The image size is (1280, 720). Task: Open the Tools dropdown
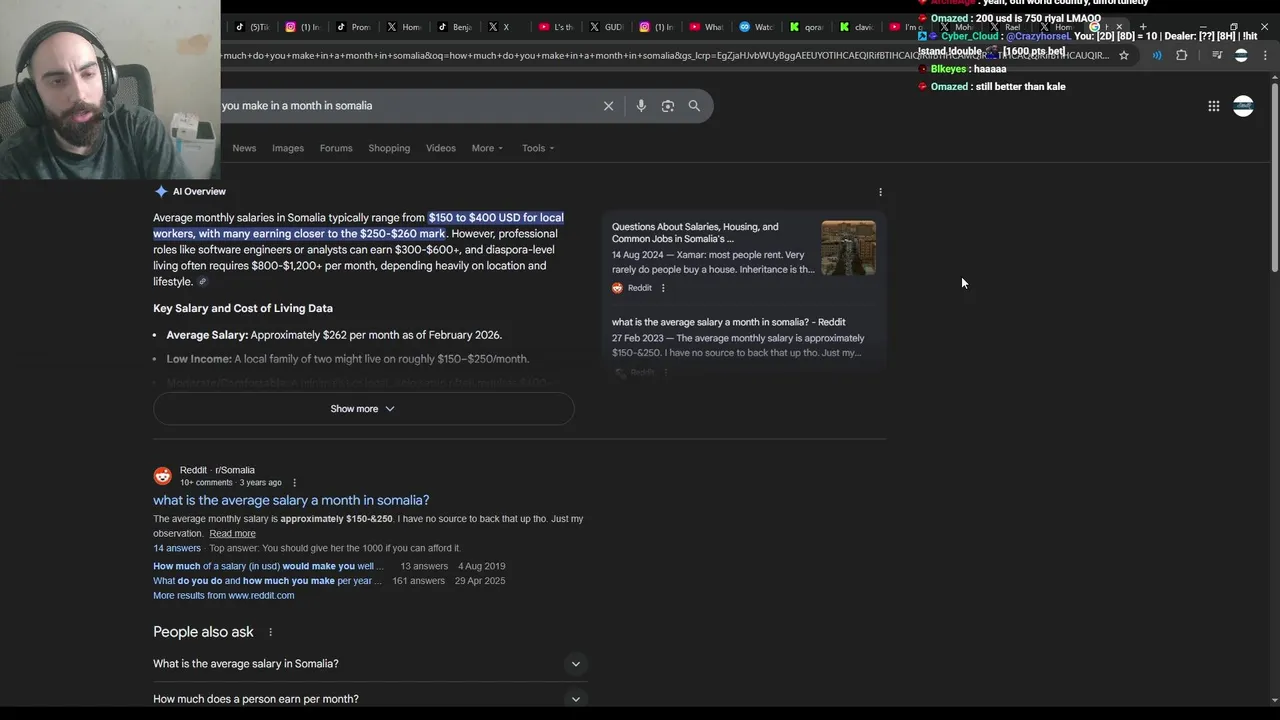(x=538, y=148)
